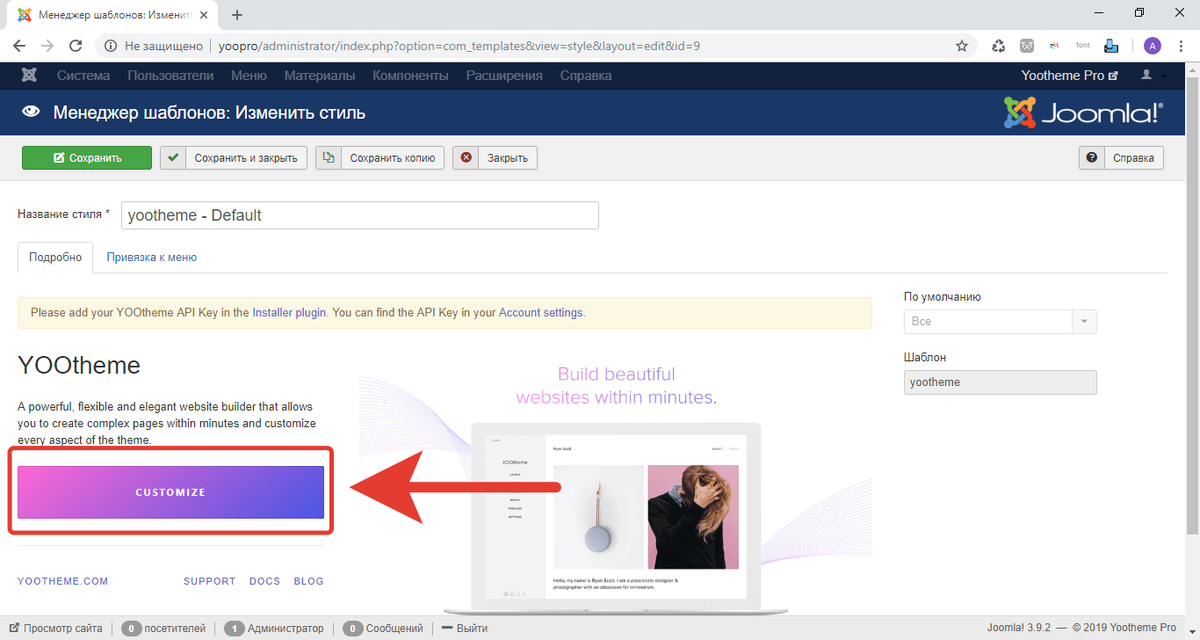Screen dimensions: 1200x640
Task: Open the Пользователи menu
Action: [x=171, y=76]
